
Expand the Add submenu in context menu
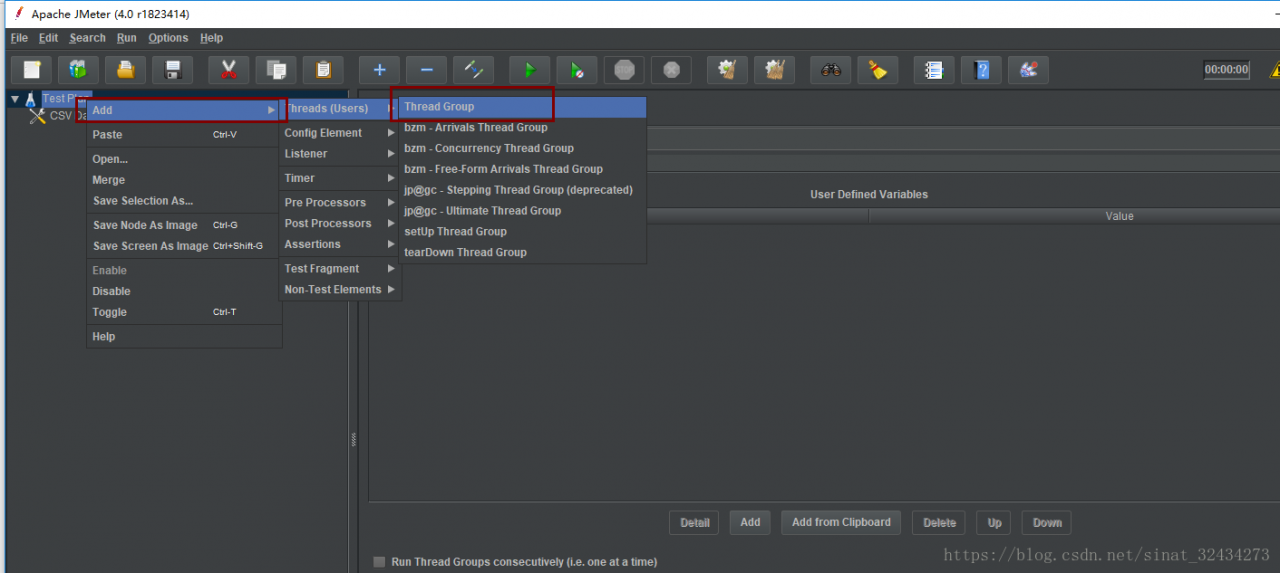click(x=184, y=110)
